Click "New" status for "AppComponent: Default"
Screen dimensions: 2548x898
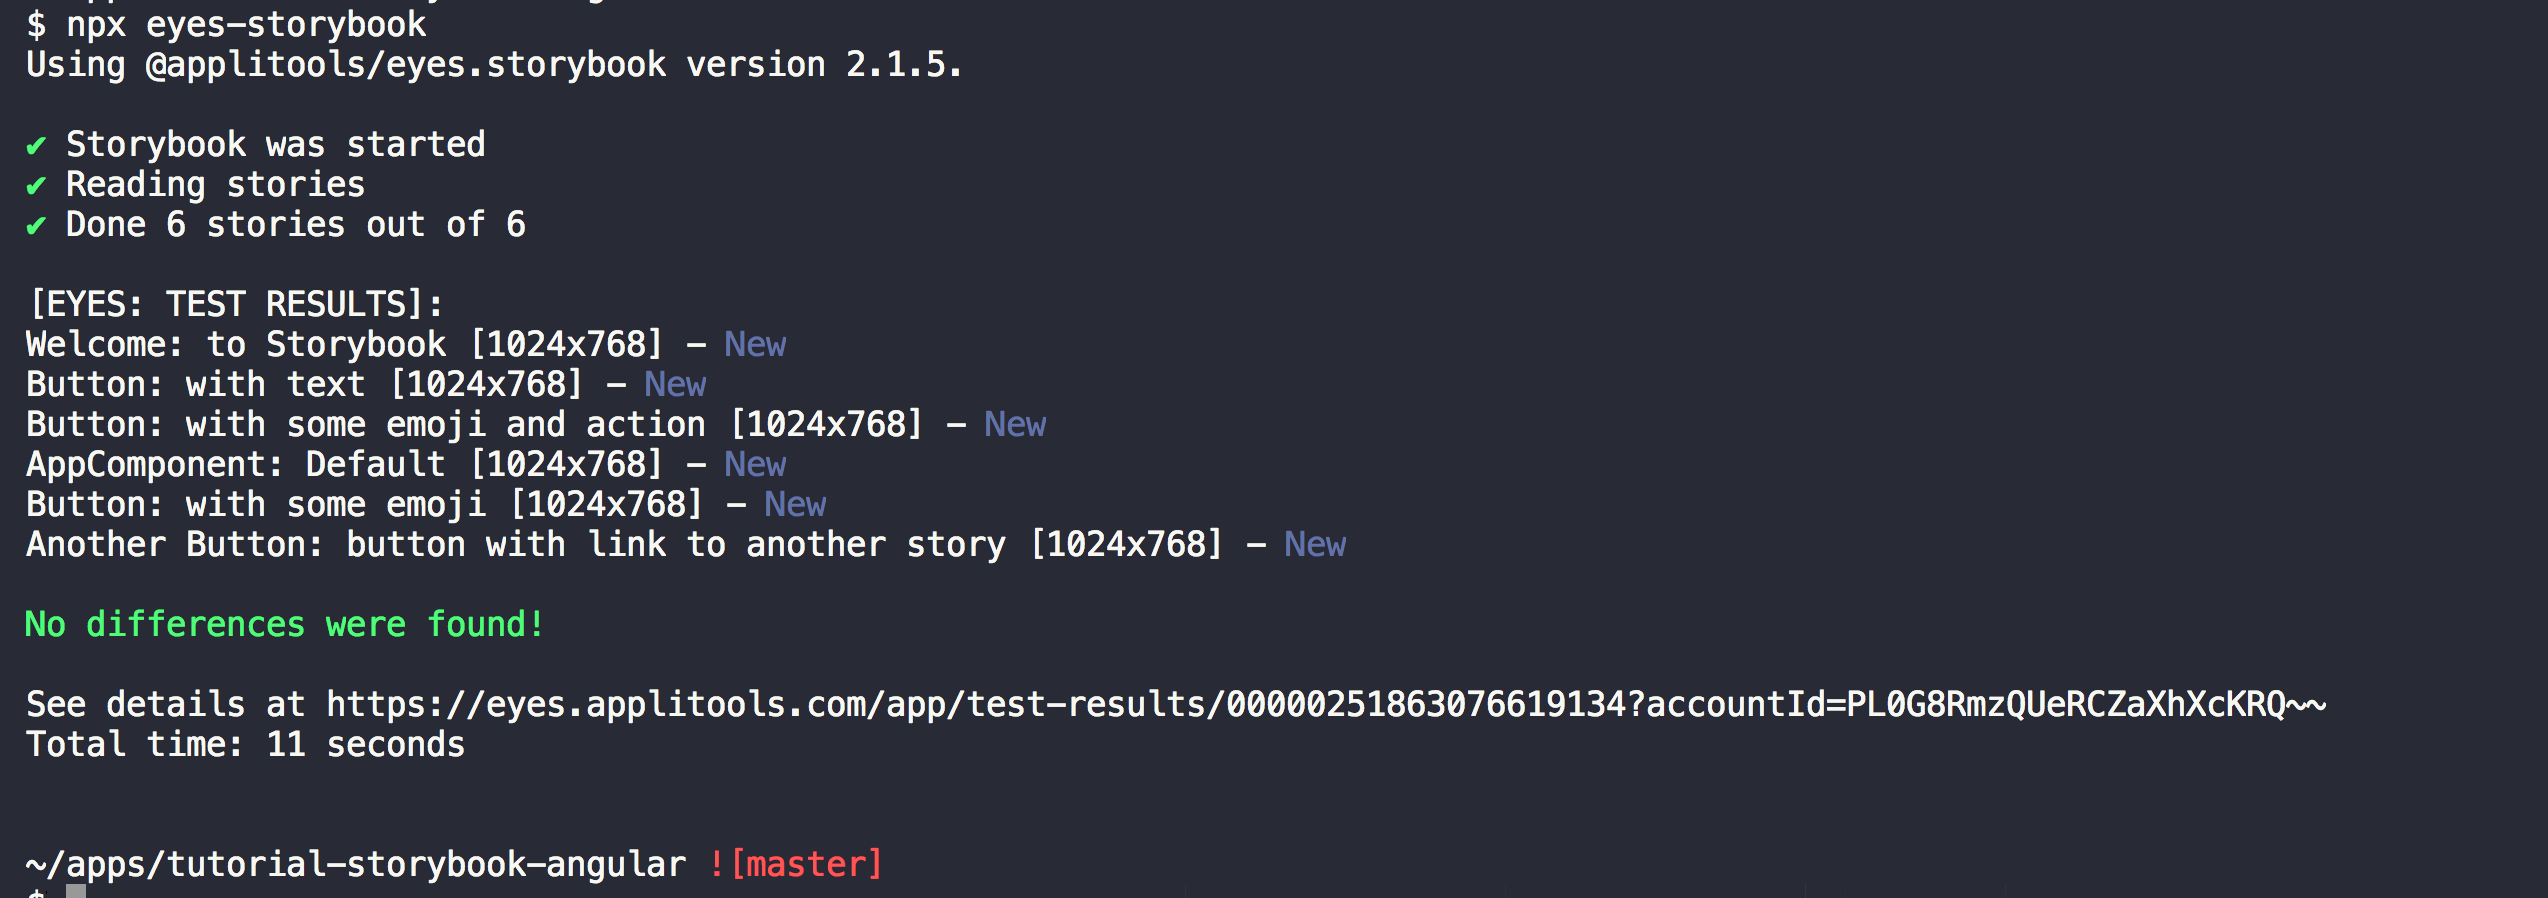755,465
